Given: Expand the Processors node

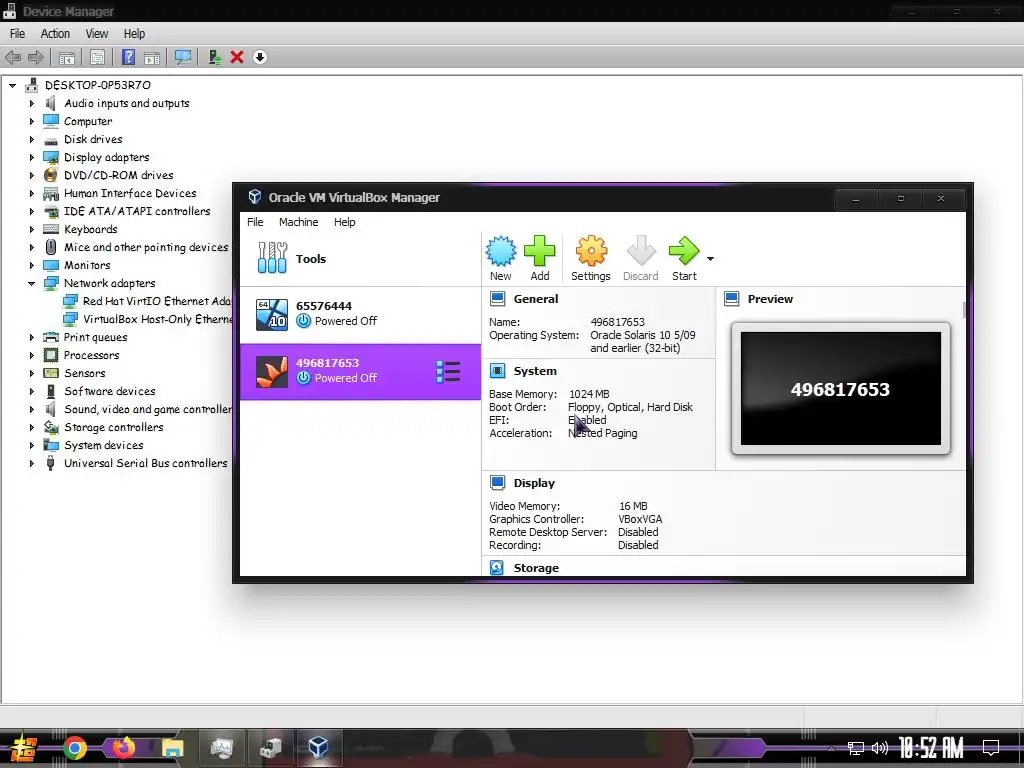Looking at the screenshot, I should pos(31,355).
